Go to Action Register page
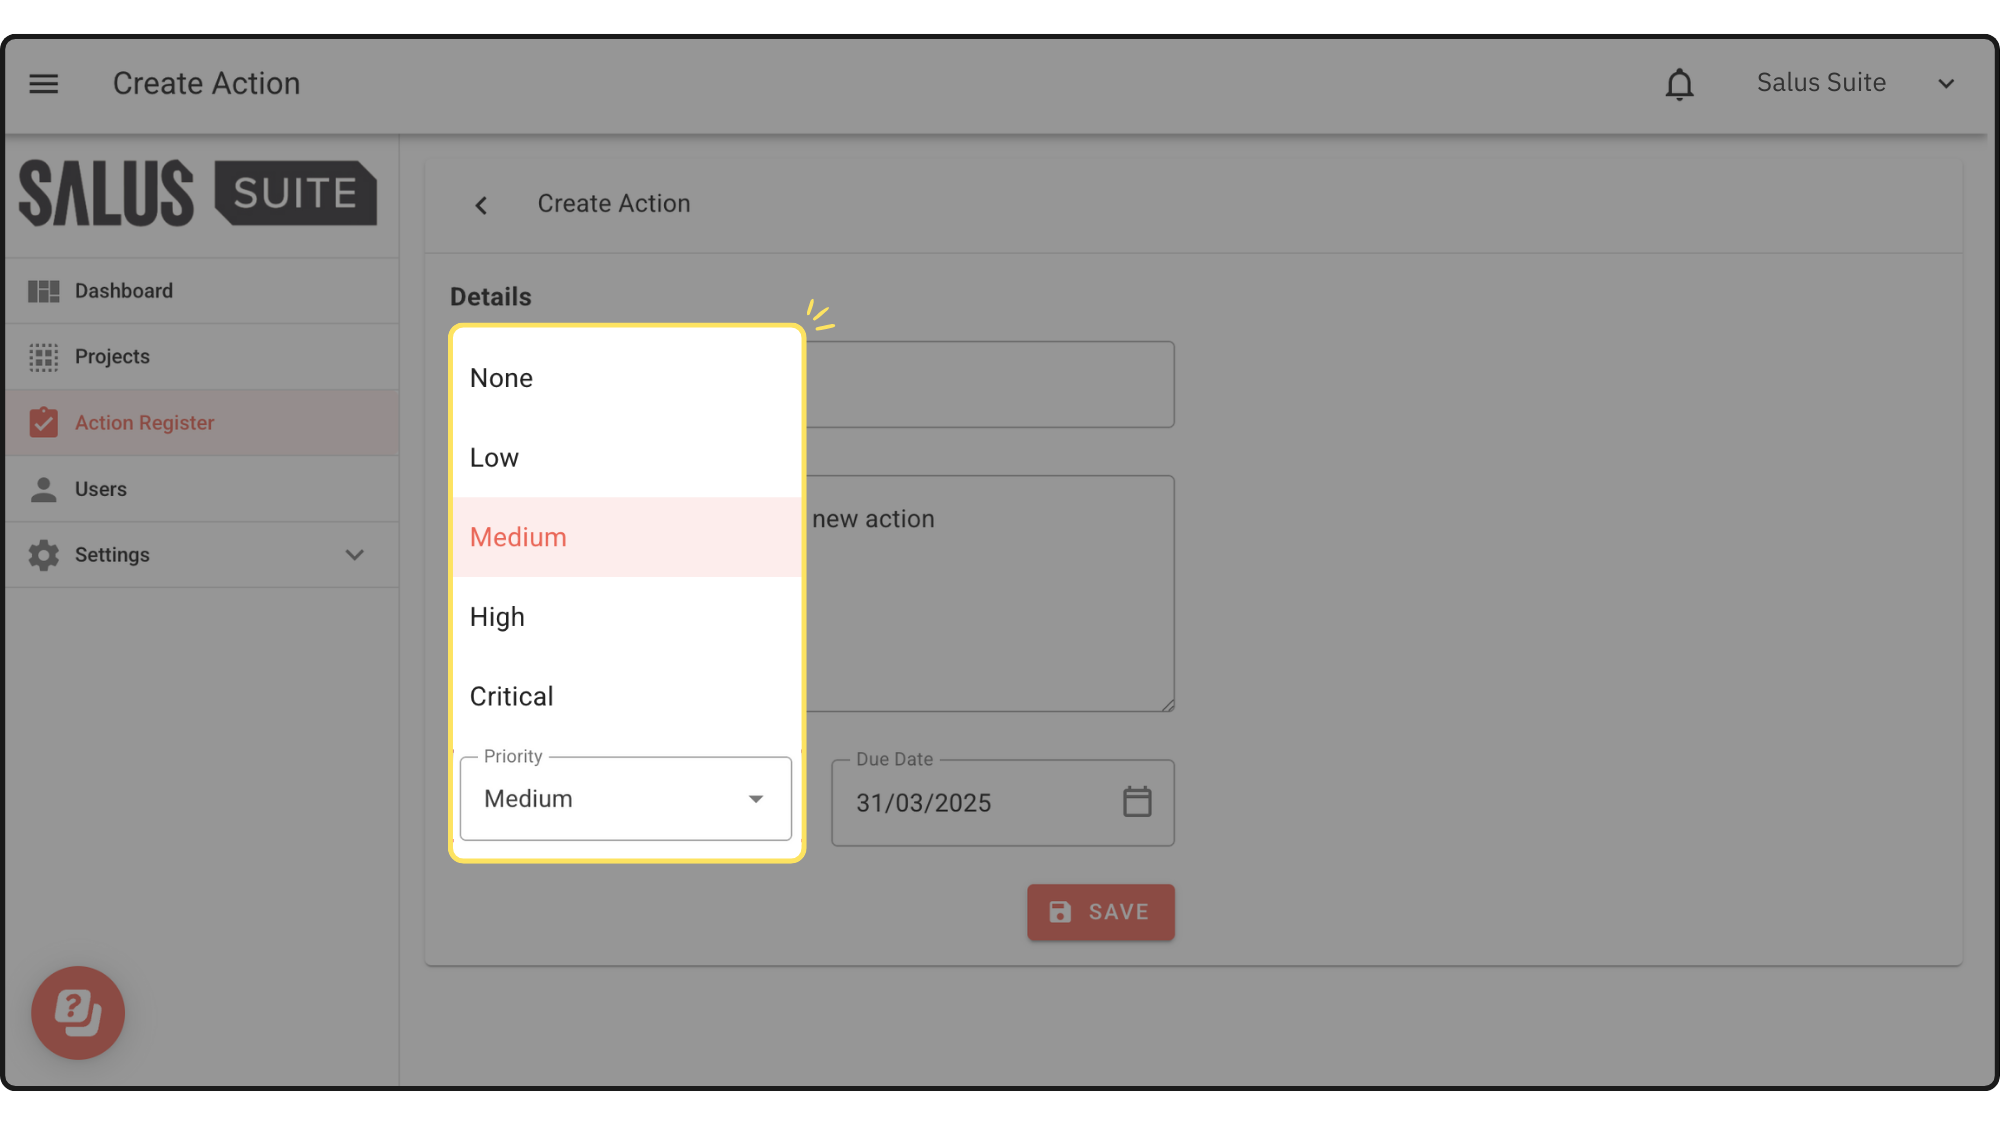The image size is (2000, 1125). coord(145,423)
